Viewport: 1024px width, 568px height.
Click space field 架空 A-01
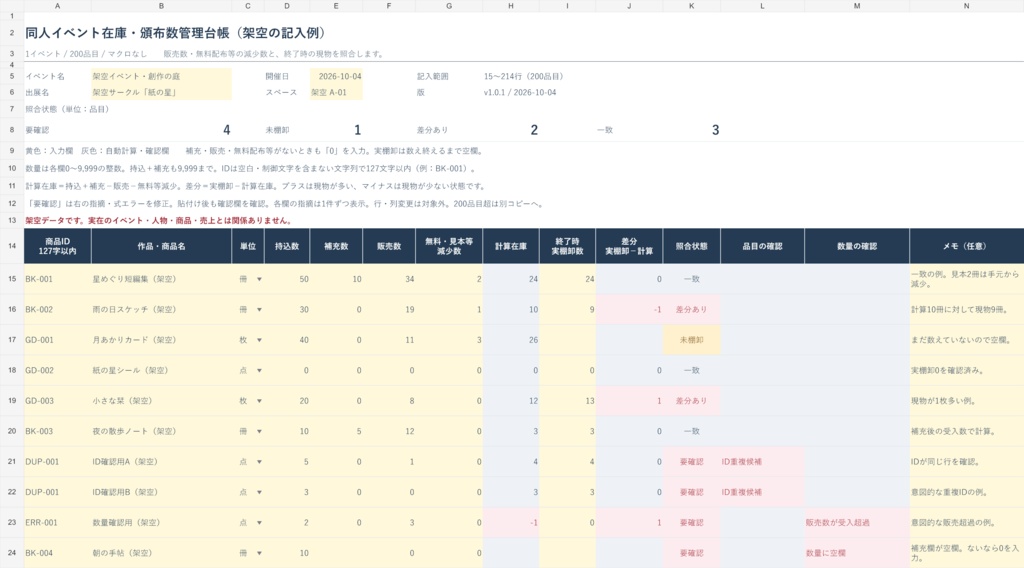336,93
